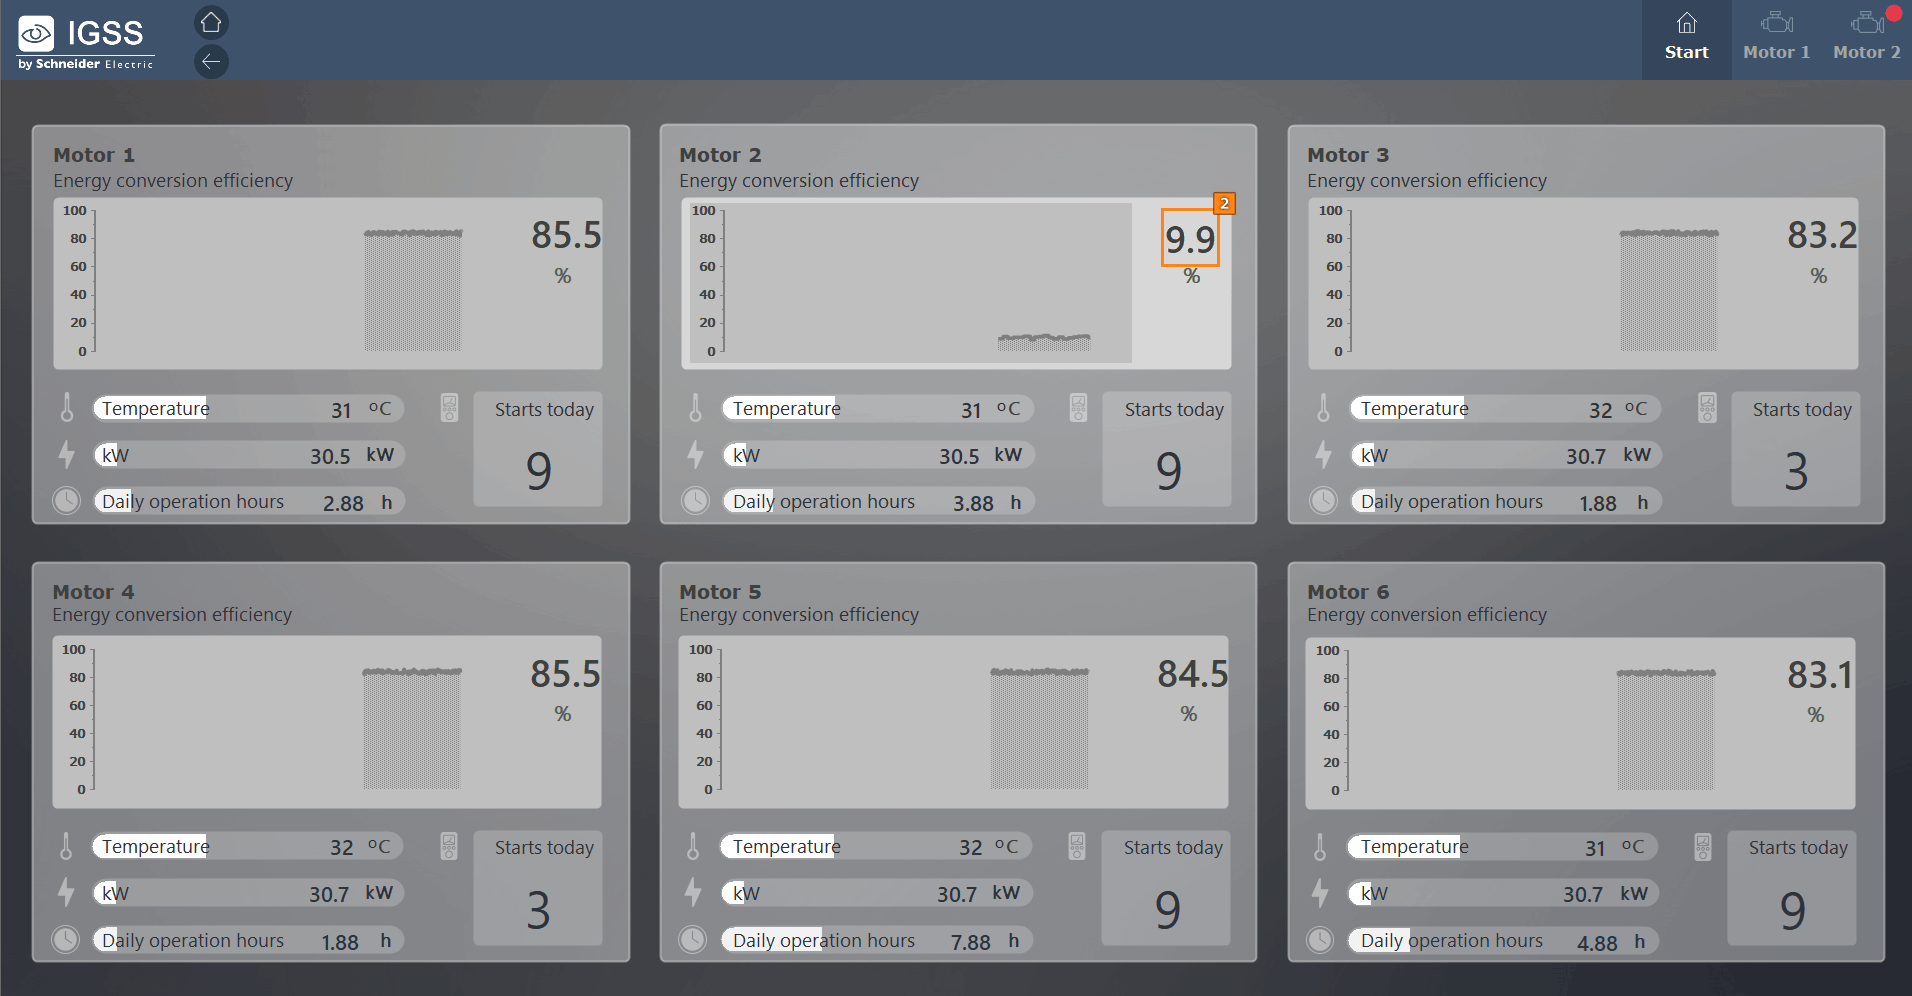1912x996 pixels.
Task: Click Motor 1 Temperature bar
Action: coord(248,409)
